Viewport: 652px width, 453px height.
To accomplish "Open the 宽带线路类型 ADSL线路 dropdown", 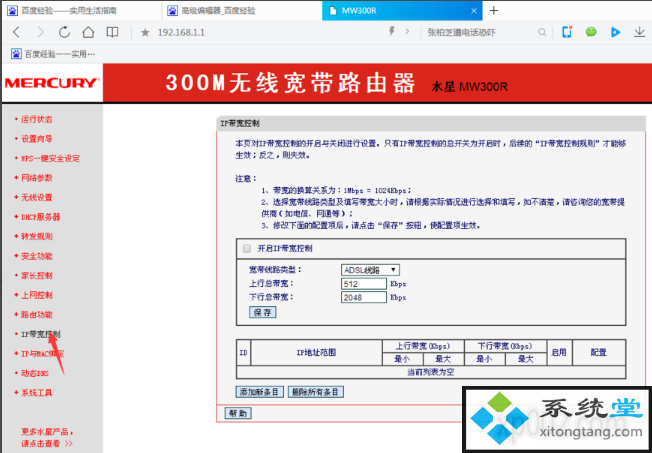I will coord(370,270).
